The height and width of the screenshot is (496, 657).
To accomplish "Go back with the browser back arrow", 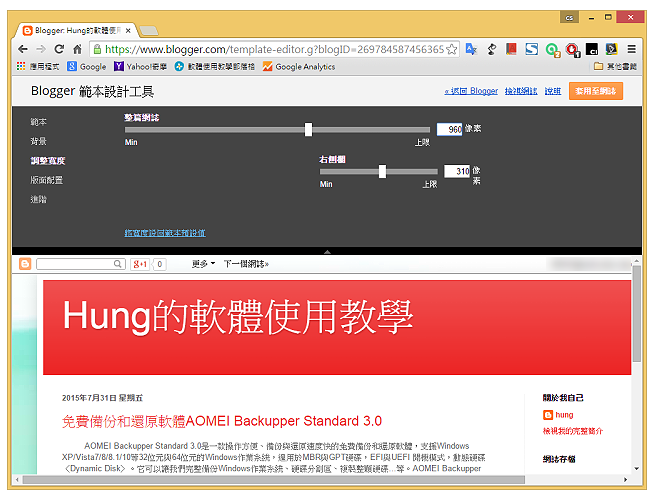I will (x=23, y=49).
